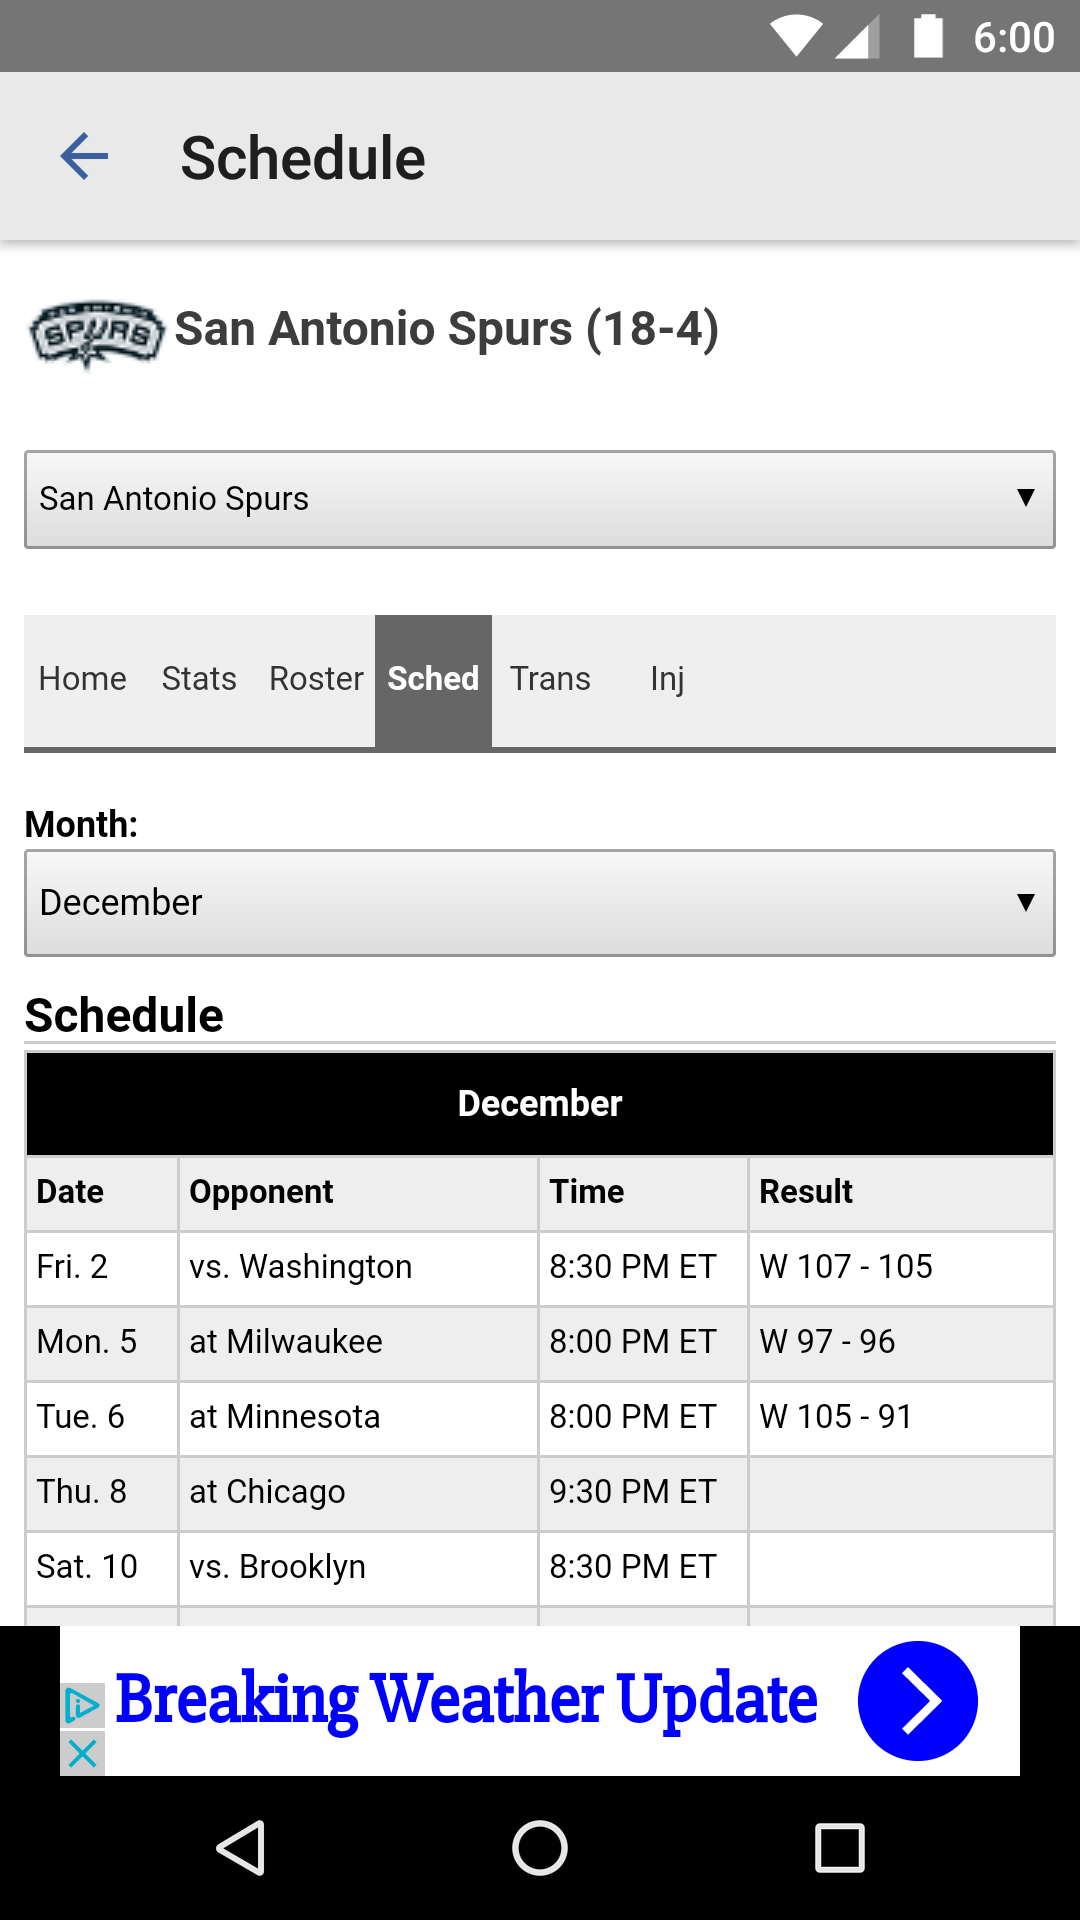Image resolution: width=1080 pixels, height=1920 pixels.
Task: Open the team selection dropdown
Action: [540, 499]
